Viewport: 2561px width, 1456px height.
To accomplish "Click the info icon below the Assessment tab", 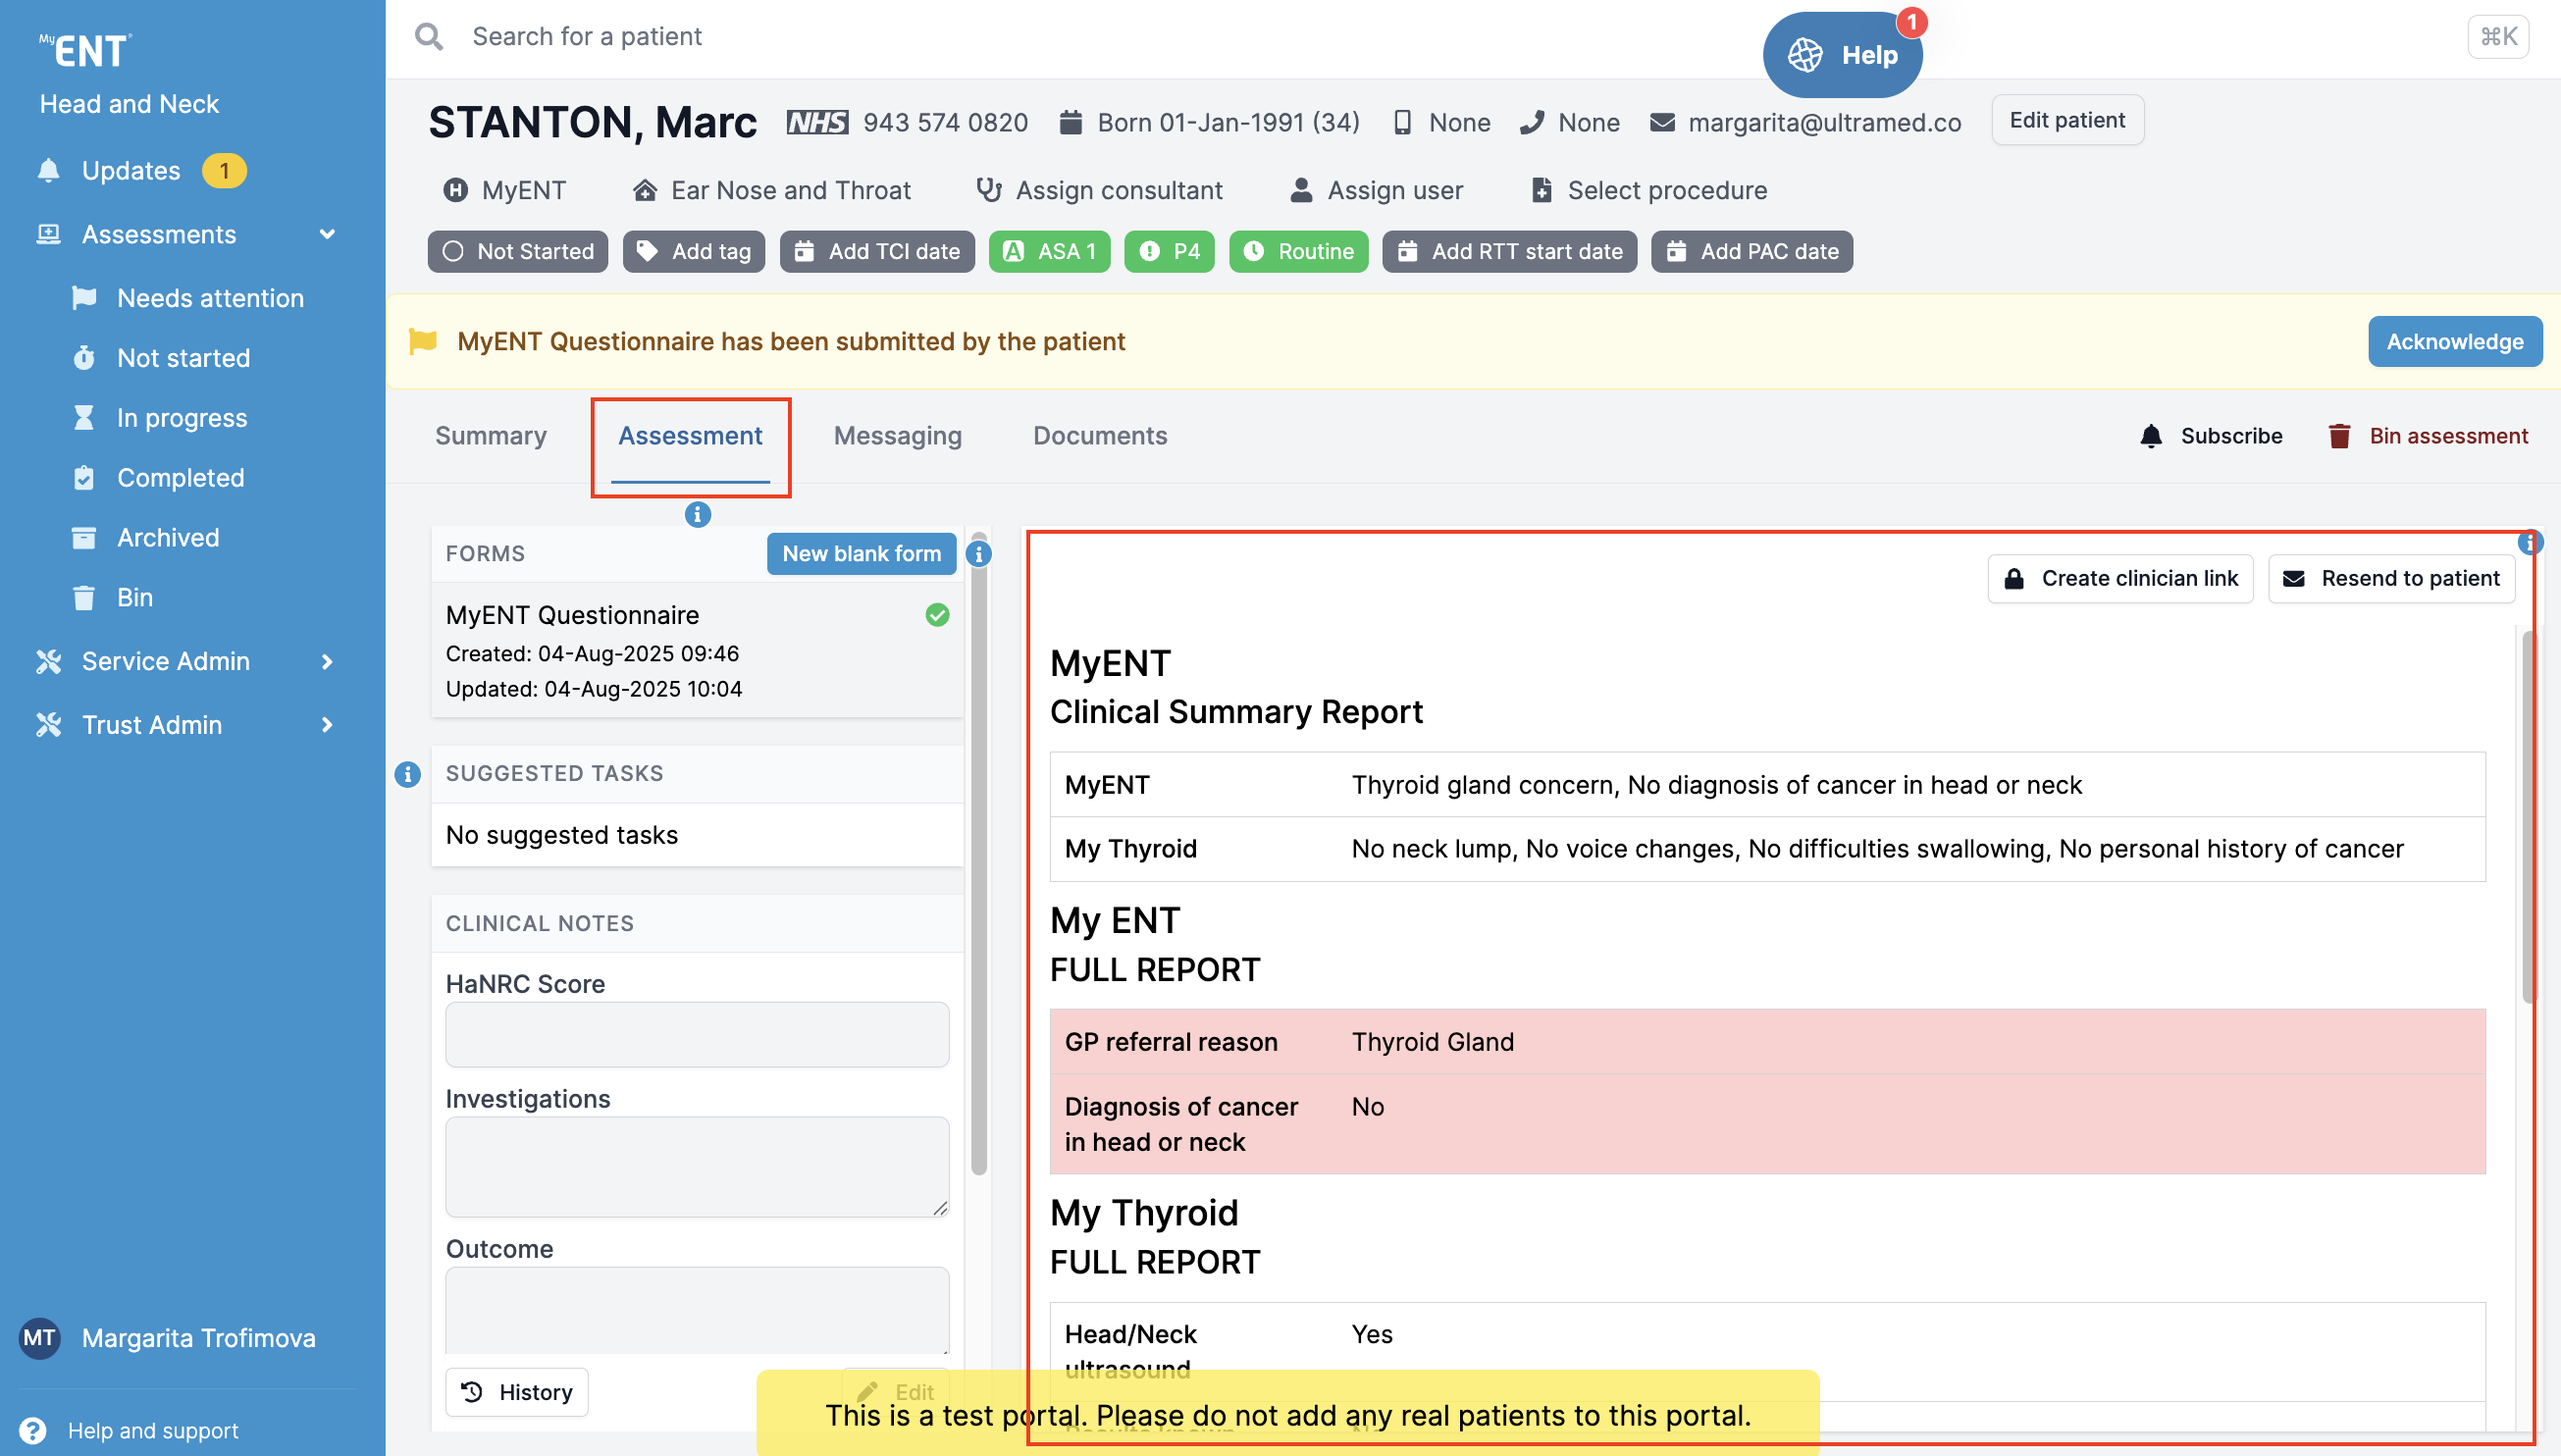I will pos(697,514).
